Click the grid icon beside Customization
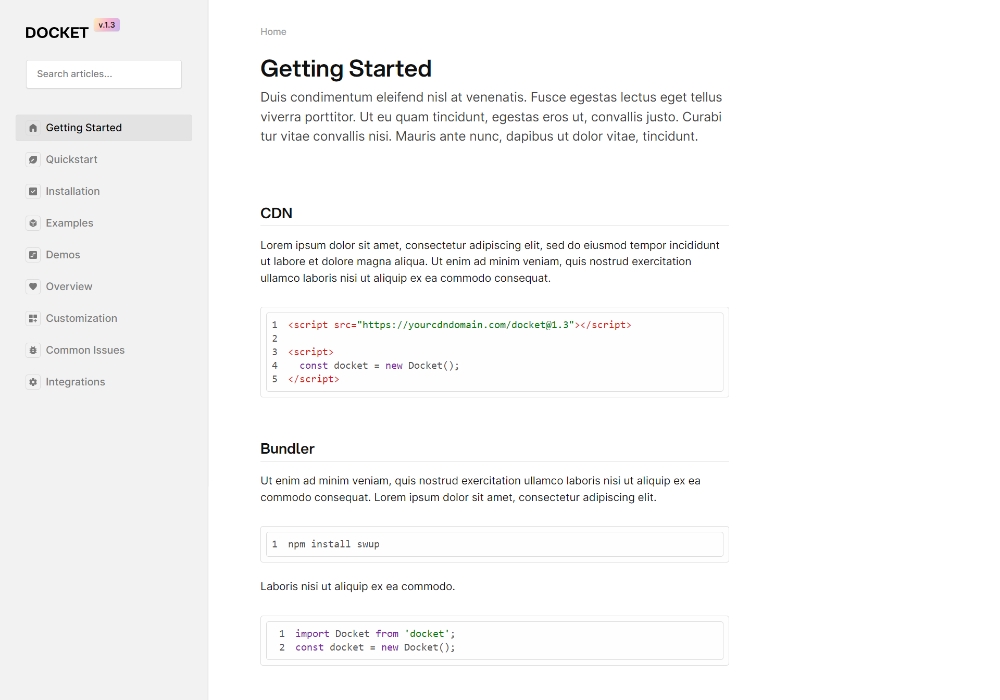Screen dimensions: 1000x700 33,319
